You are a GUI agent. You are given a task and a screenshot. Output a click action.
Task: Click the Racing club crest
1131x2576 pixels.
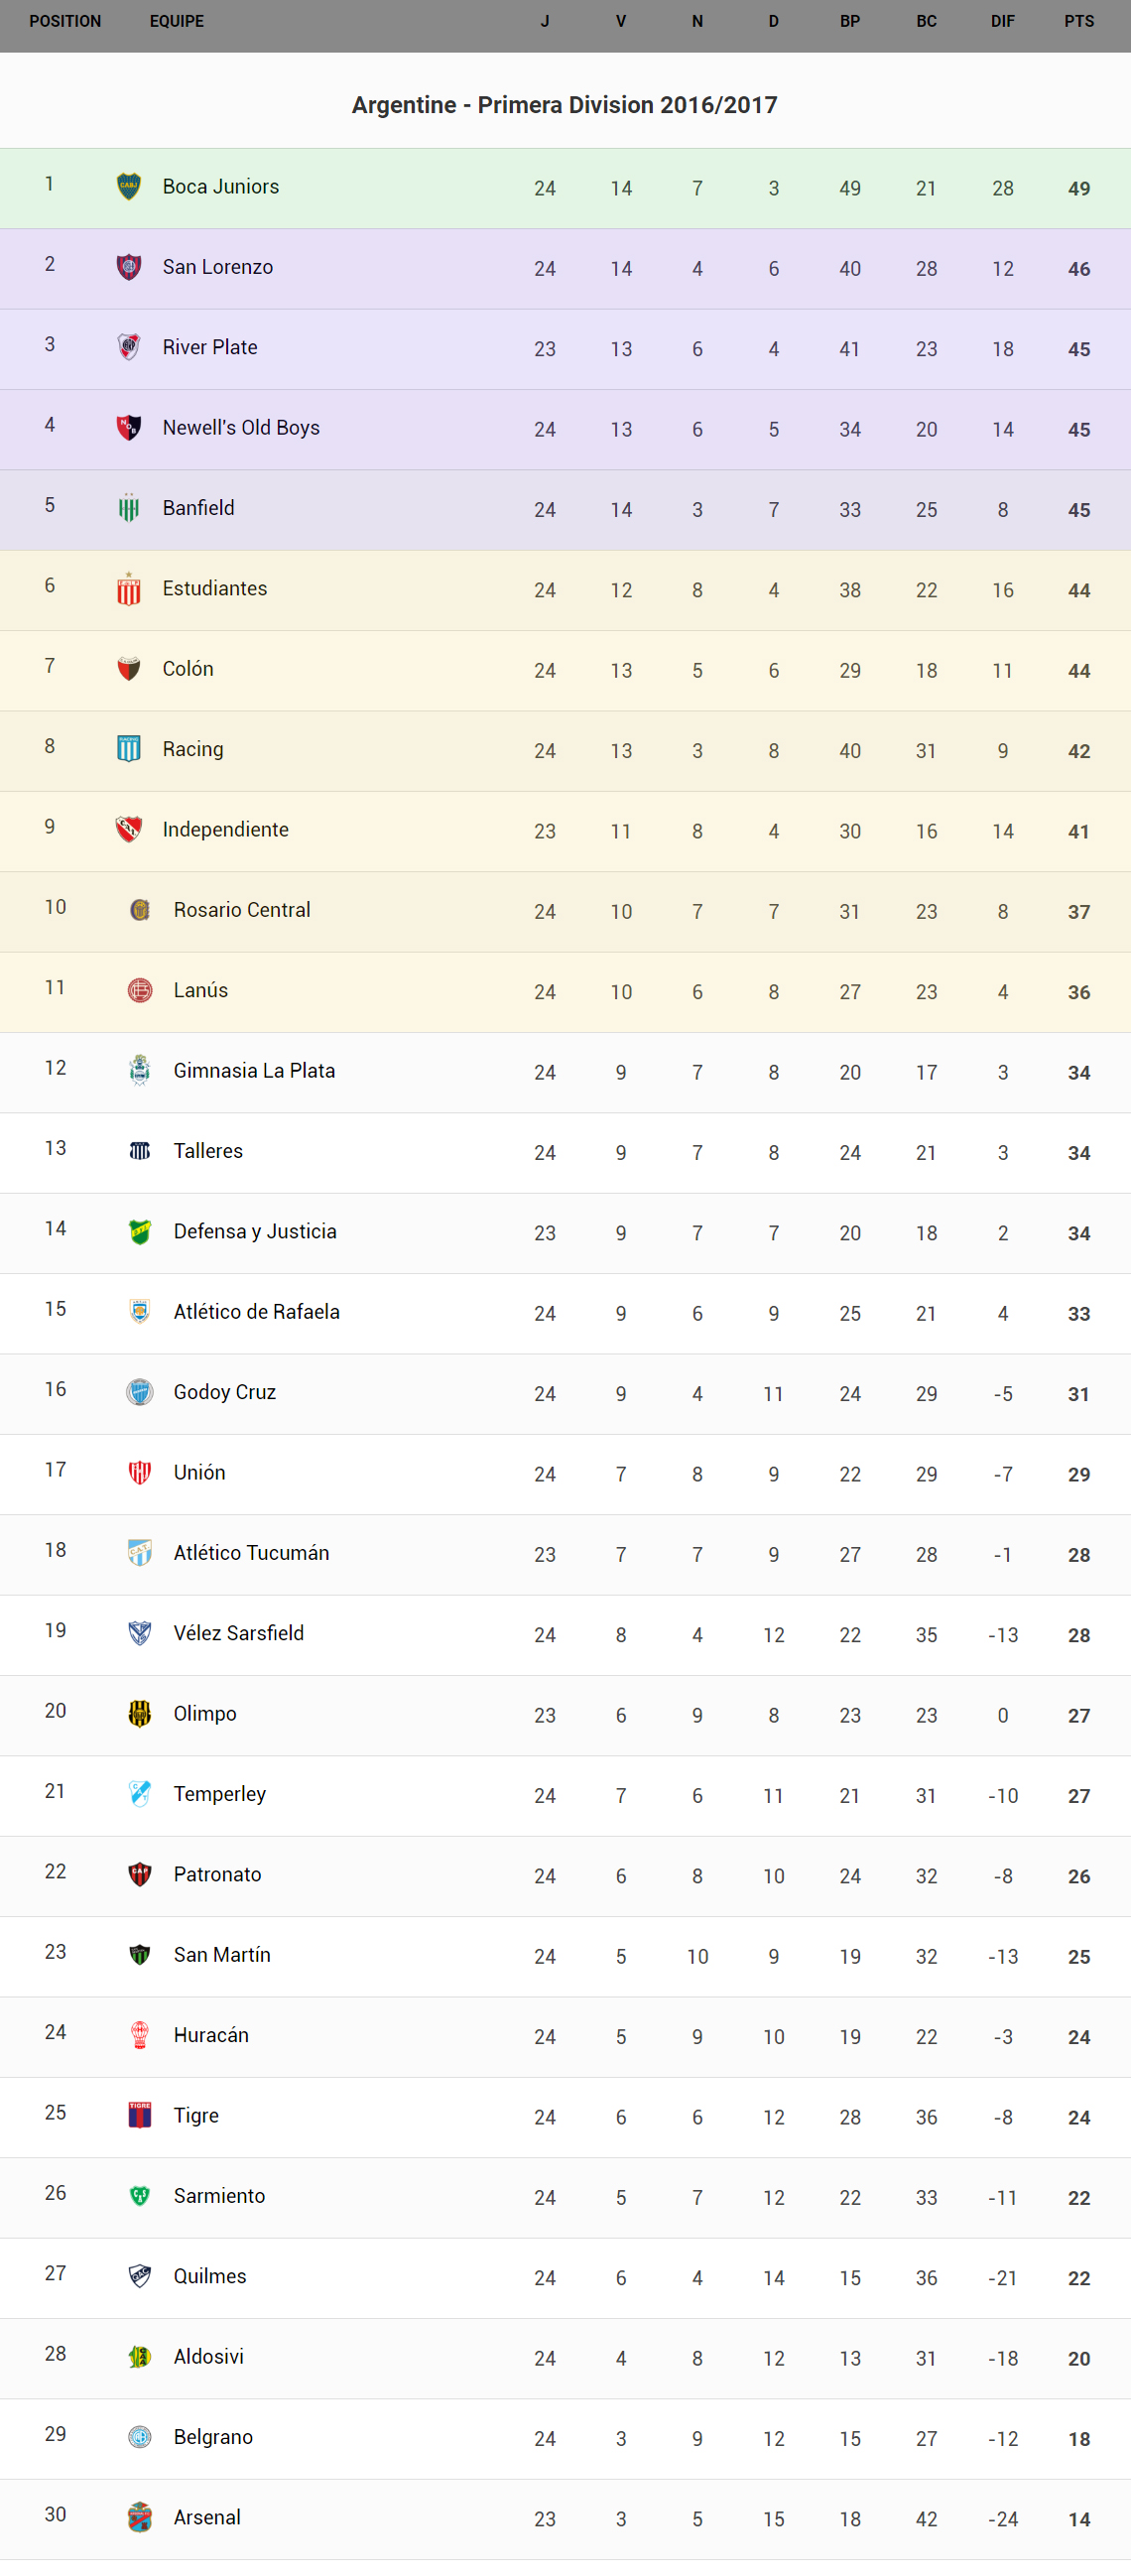click(x=129, y=749)
